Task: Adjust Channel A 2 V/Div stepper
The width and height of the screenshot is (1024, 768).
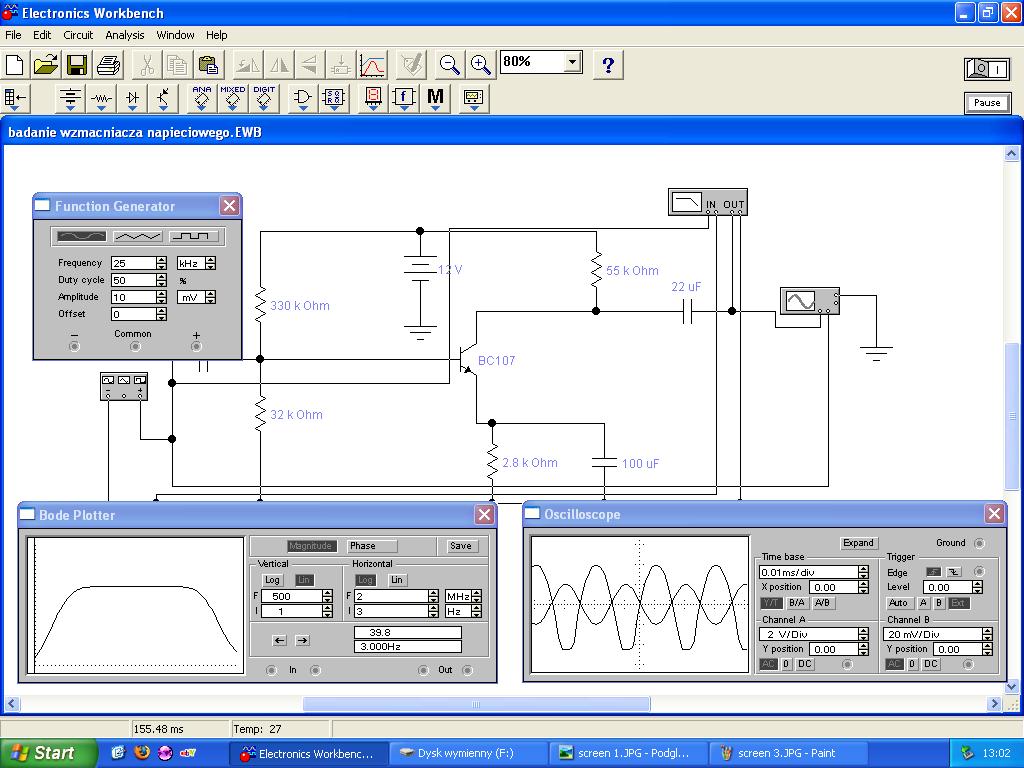Action: (x=863, y=634)
